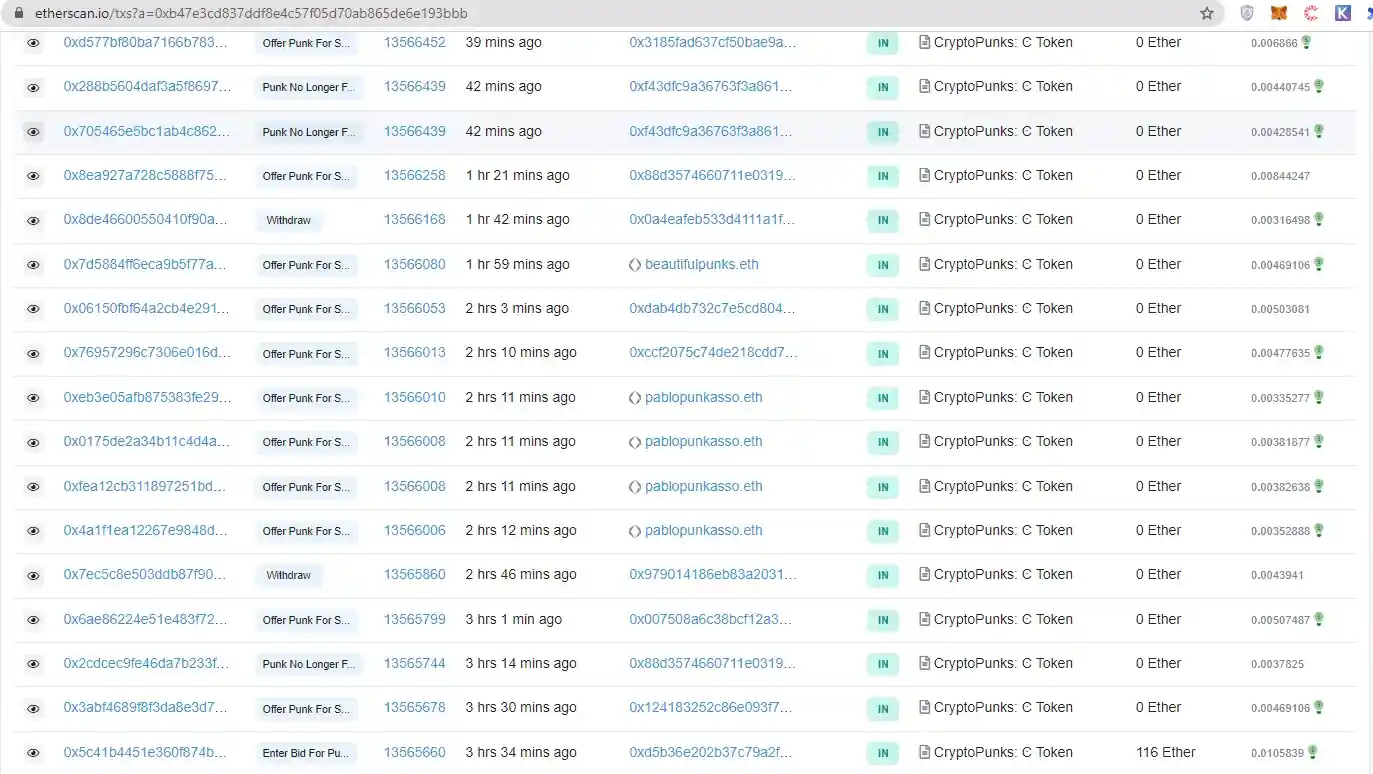Open block 13566258
Viewport: 1373px width, 774px height.
coord(414,175)
